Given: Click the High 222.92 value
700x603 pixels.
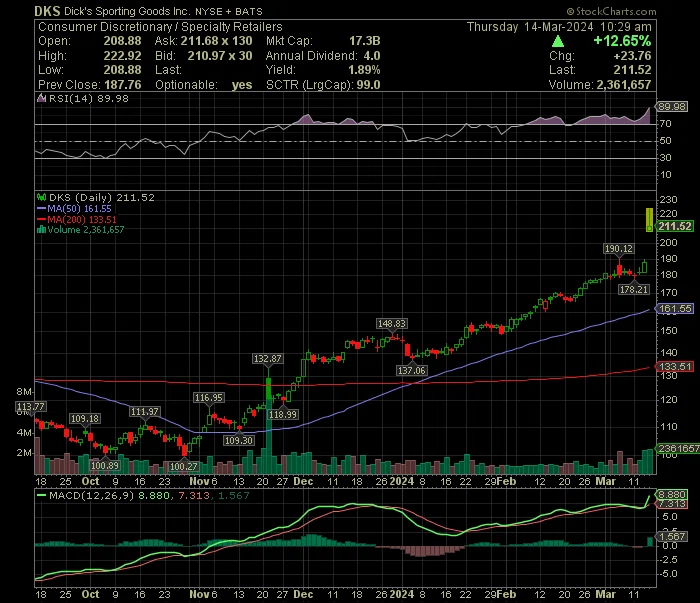Looking at the screenshot, I should (x=122, y=56).
